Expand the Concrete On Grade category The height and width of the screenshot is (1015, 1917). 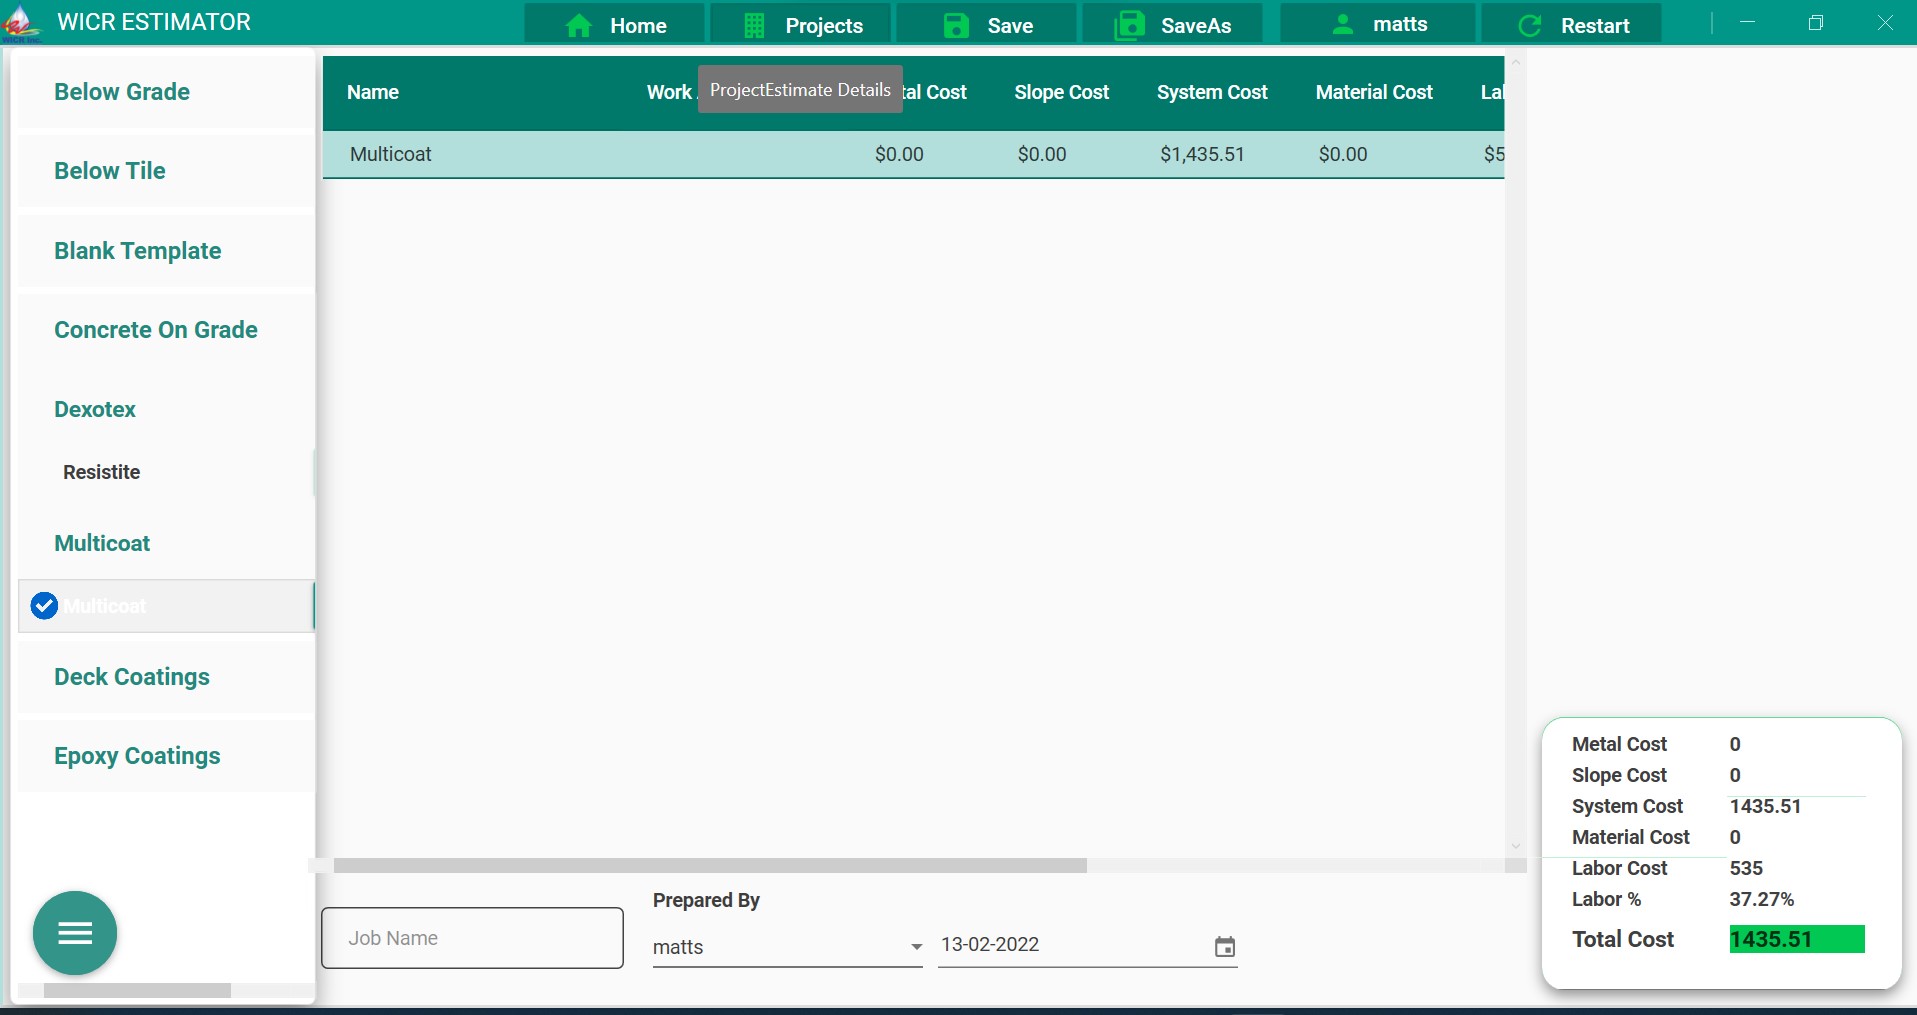166,330
